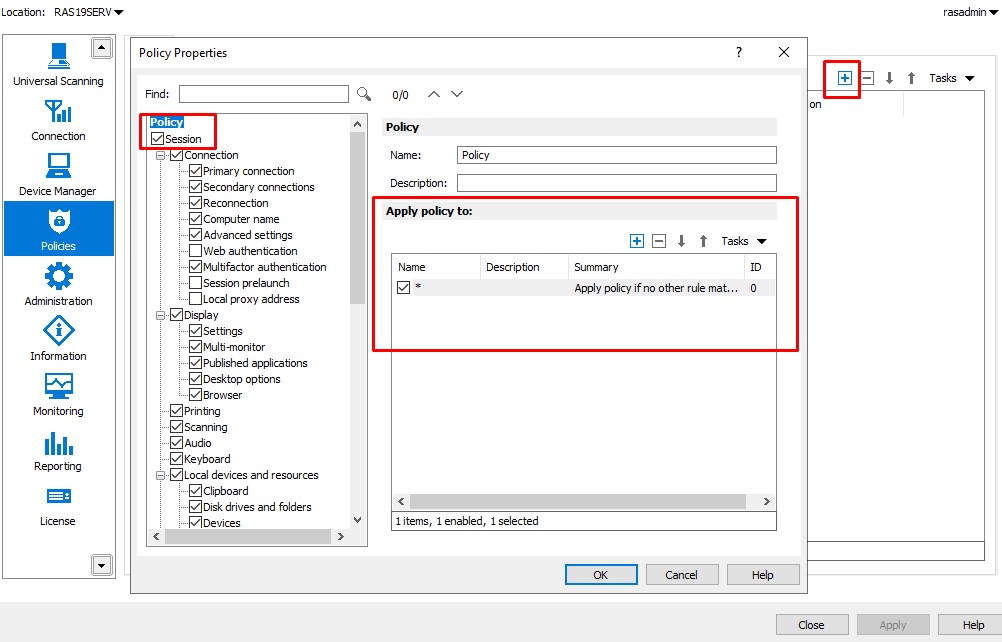The image size is (1002, 642).
Task: Toggle the Session prelaunch checkbox
Action: (x=196, y=283)
